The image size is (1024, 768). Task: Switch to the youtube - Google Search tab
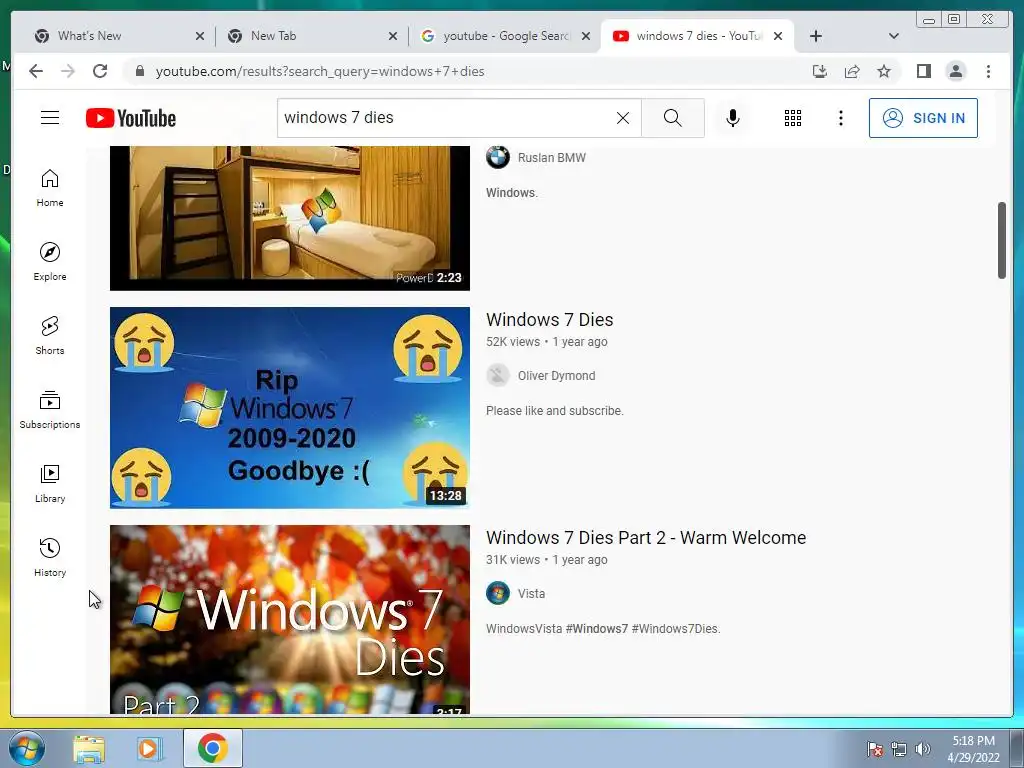pyautogui.click(x=500, y=36)
